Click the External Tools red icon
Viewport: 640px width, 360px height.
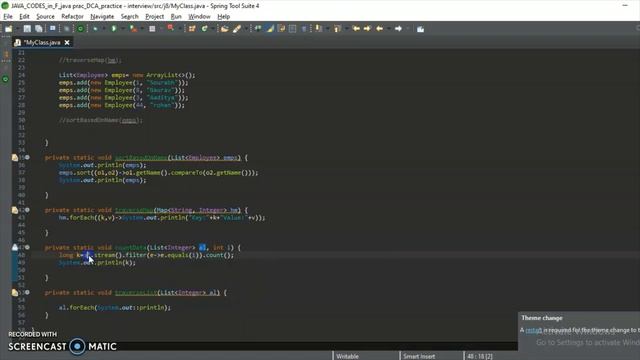point(171,28)
